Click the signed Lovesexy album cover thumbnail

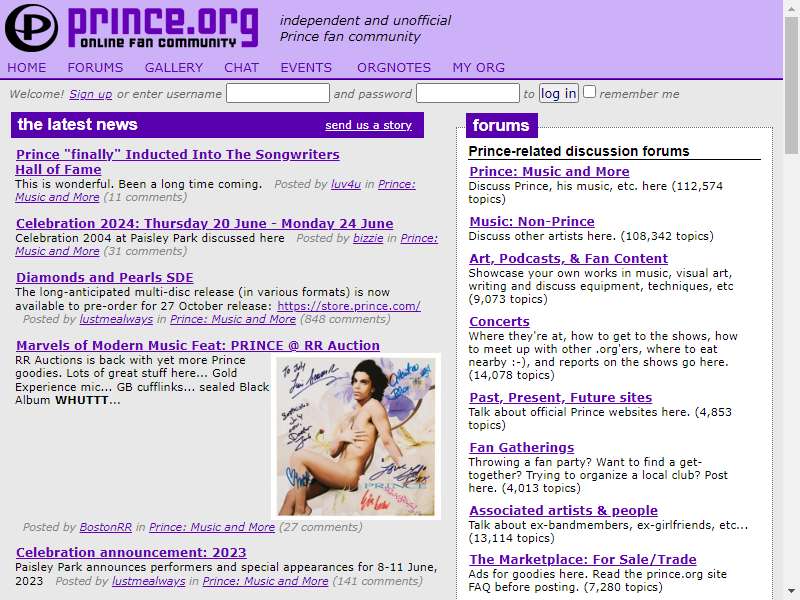point(356,436)
